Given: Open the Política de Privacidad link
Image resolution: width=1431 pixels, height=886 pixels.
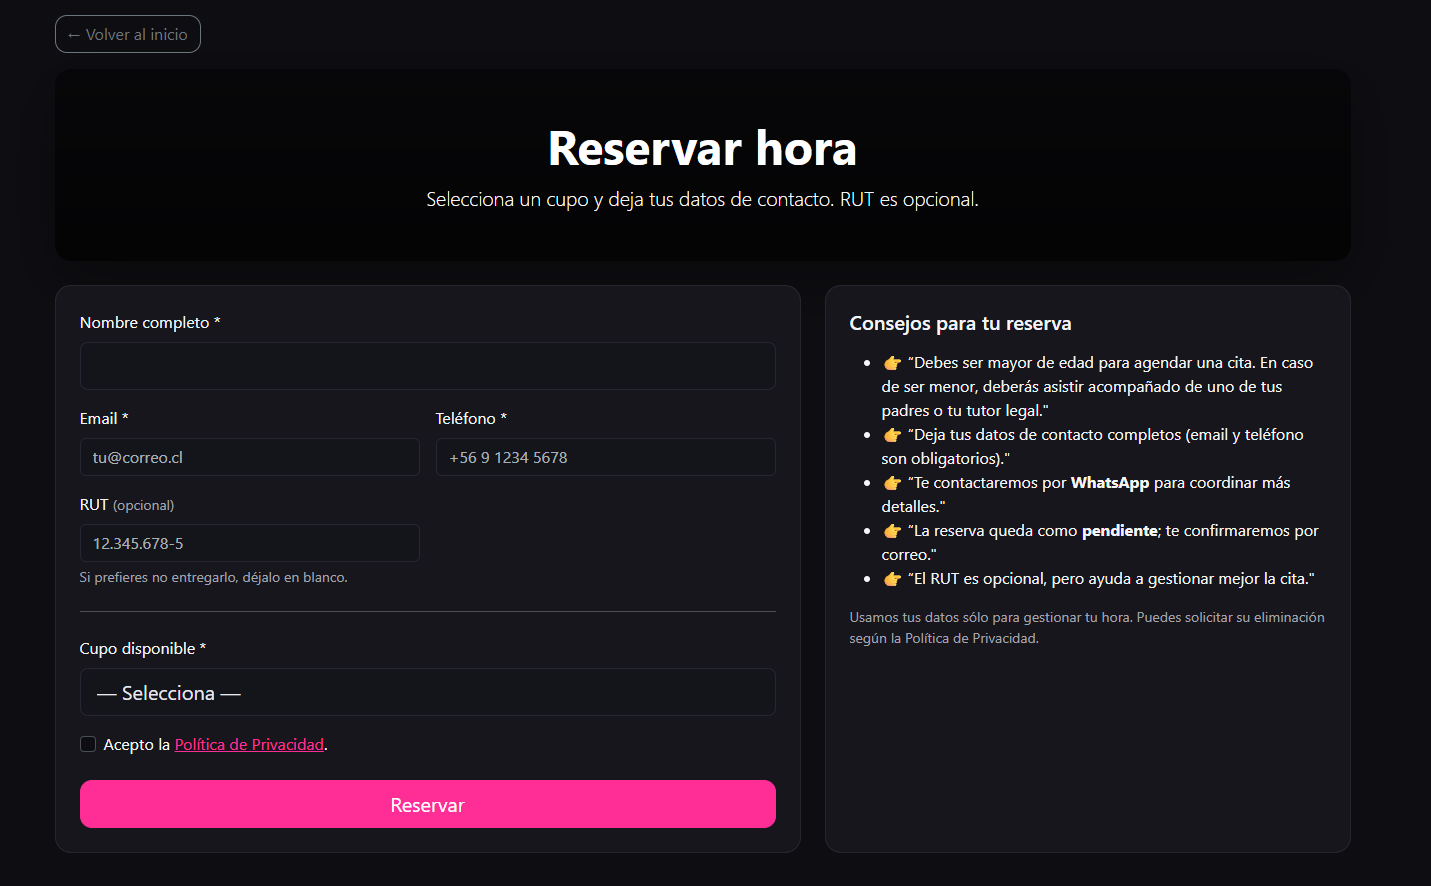Looking at the screenshot, I should tap(249, 744).
